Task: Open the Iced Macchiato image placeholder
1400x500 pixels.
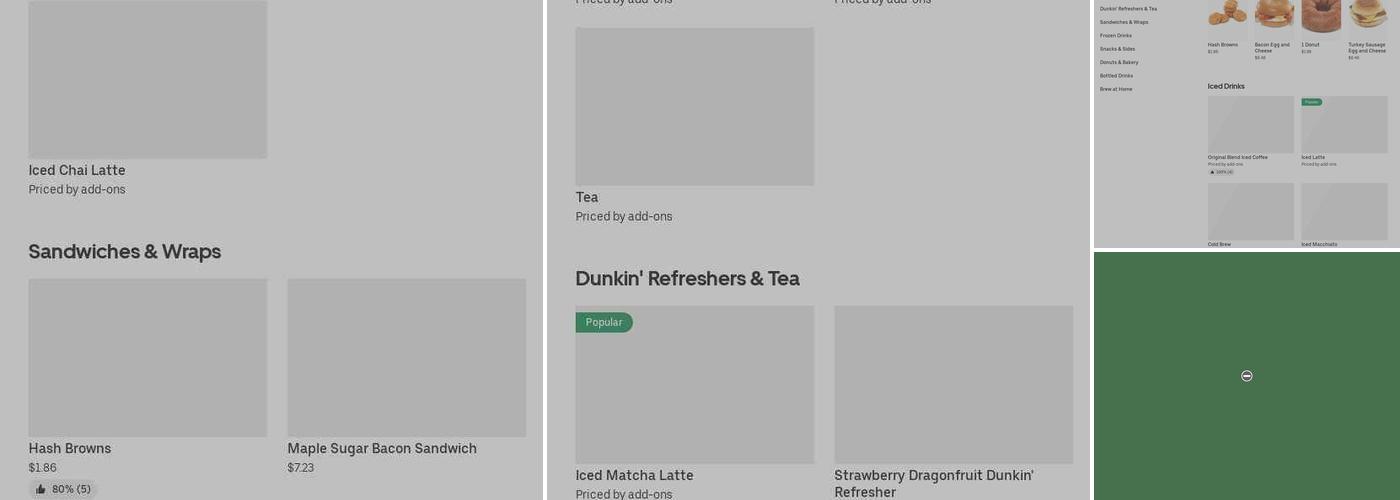Action: pos(1344,211)
